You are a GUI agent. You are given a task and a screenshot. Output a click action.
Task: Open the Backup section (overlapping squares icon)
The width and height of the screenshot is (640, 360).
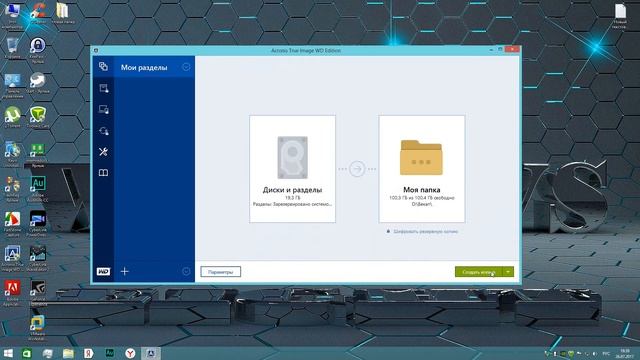tap(103, 67)
